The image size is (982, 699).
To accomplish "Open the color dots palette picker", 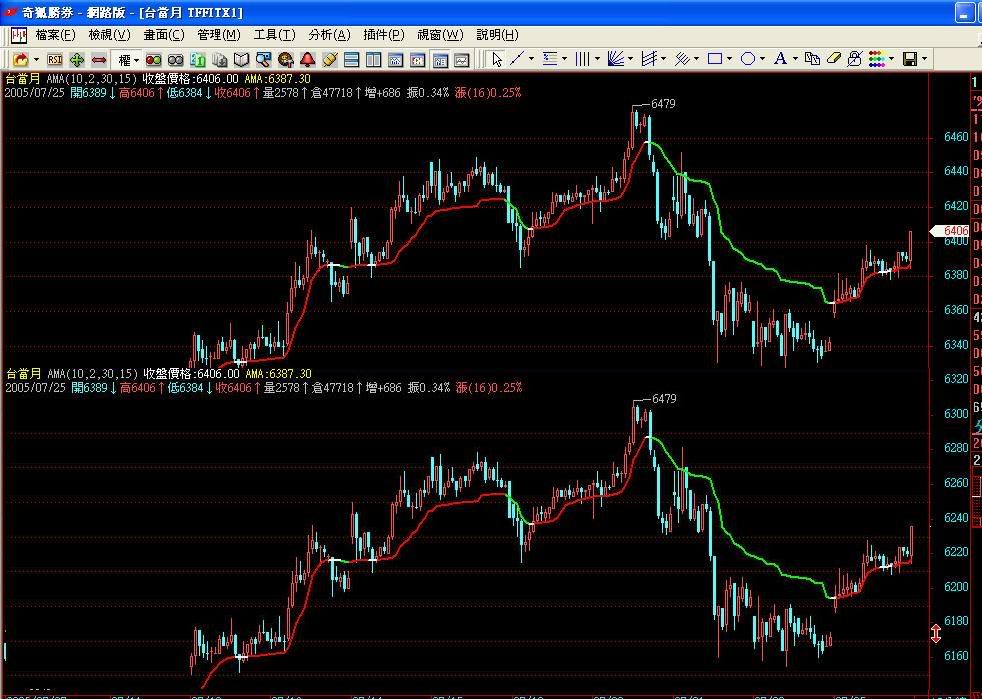I will click(877, 59).
